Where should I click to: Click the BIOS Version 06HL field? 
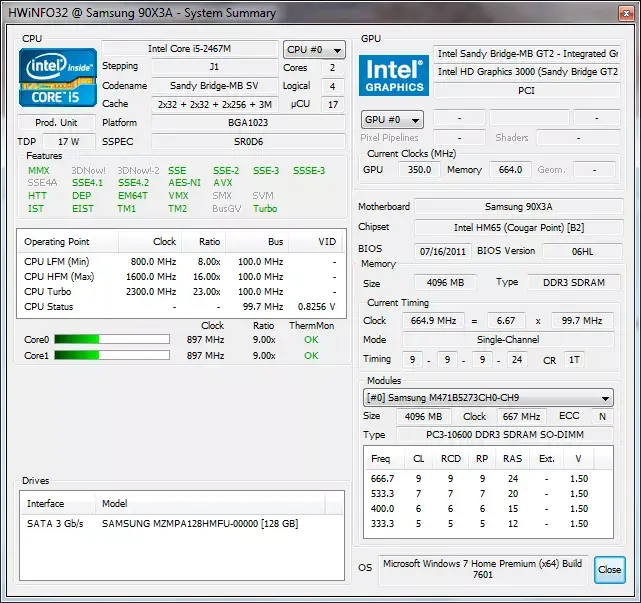(x=582, y=251)
